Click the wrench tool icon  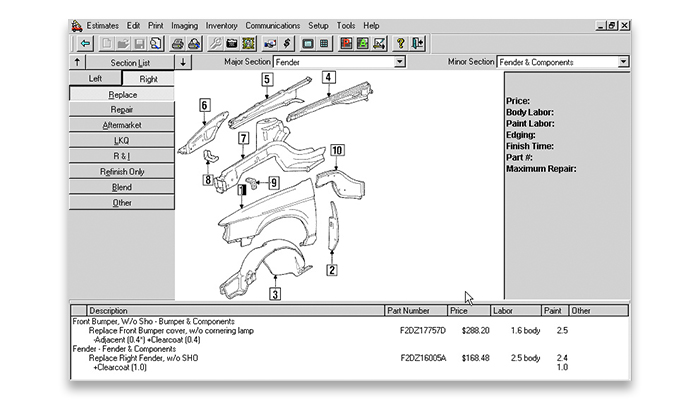(x=214, y=44)
